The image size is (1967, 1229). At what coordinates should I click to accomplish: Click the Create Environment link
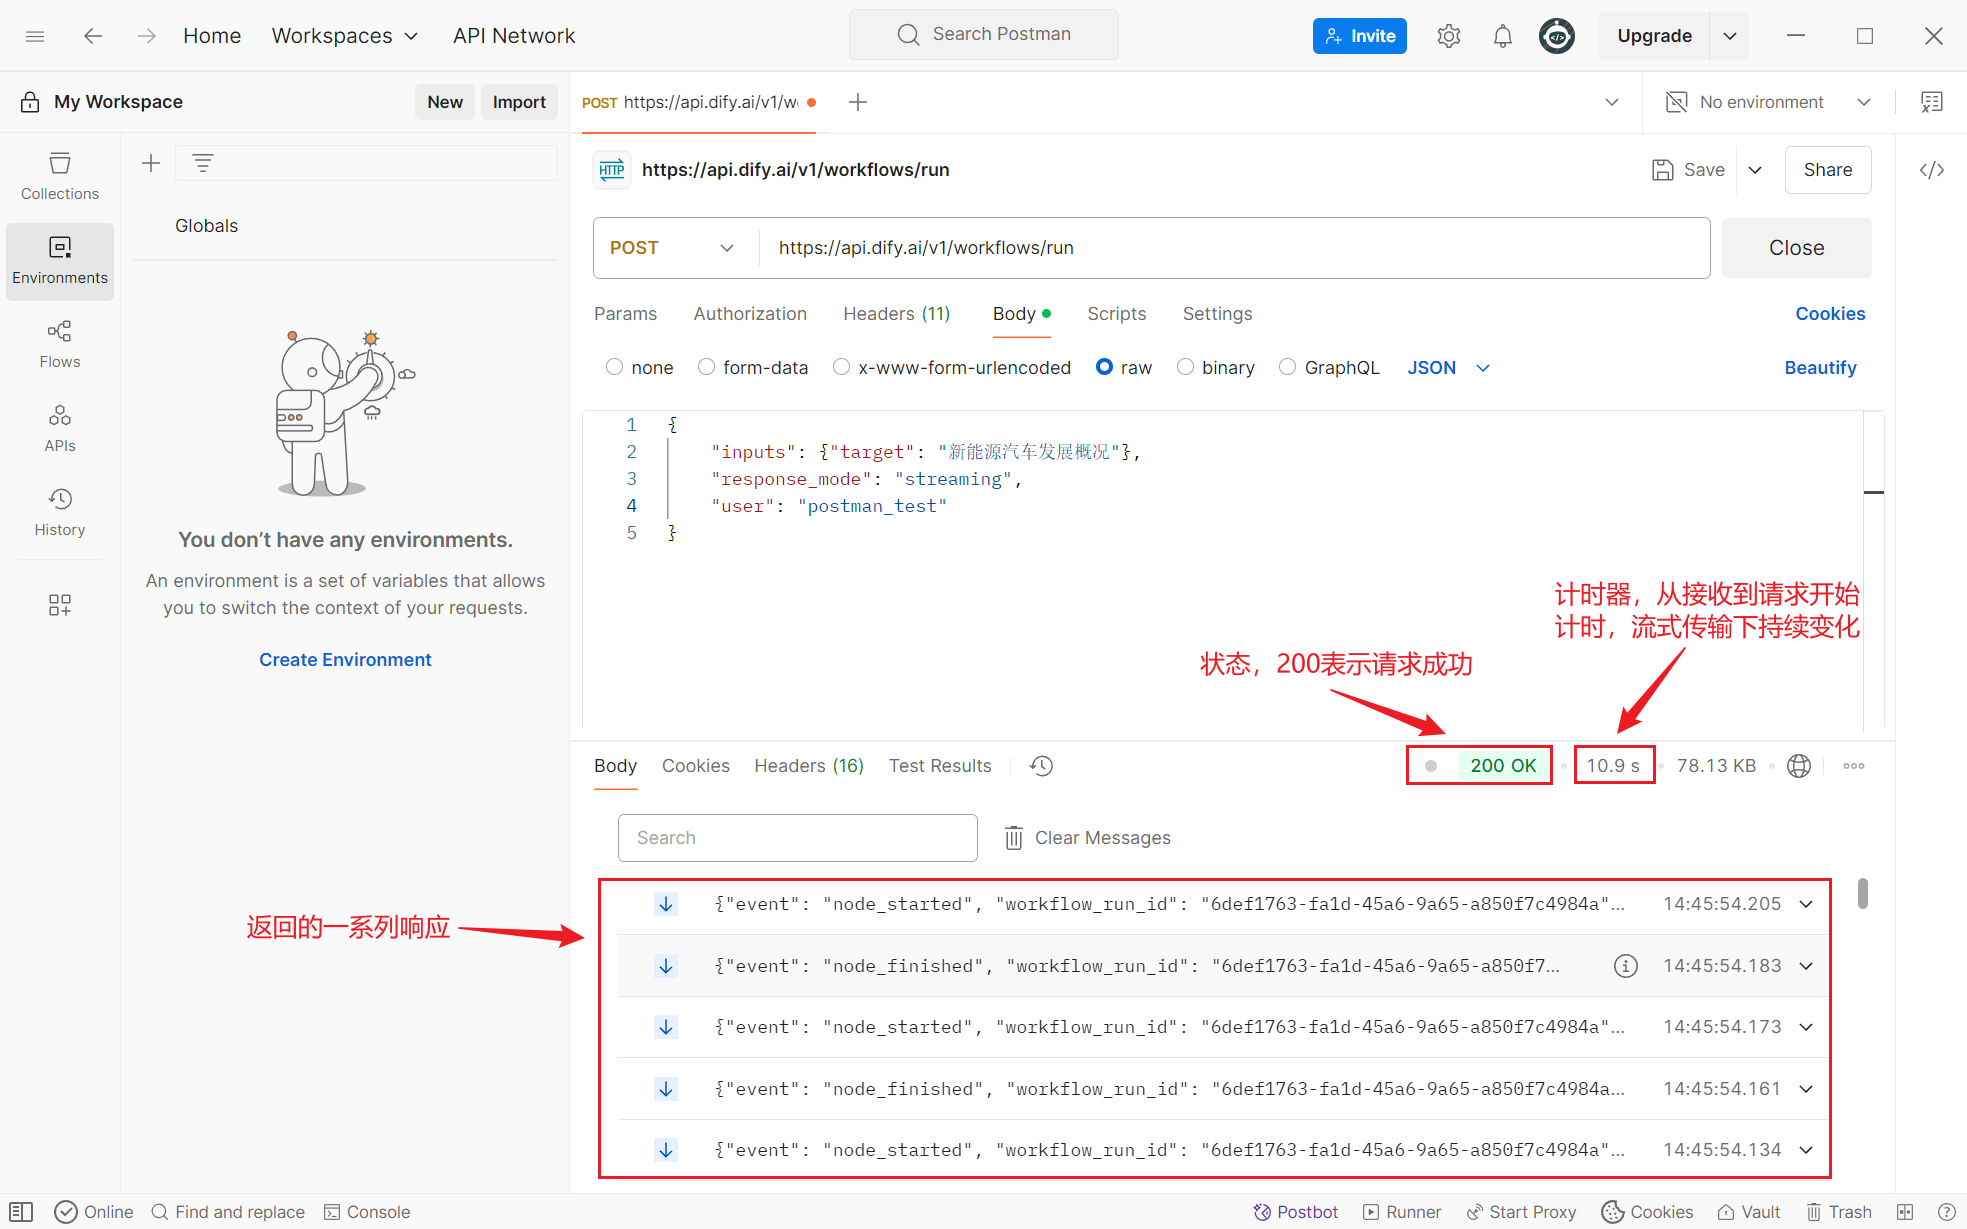(x=345, y=660)
